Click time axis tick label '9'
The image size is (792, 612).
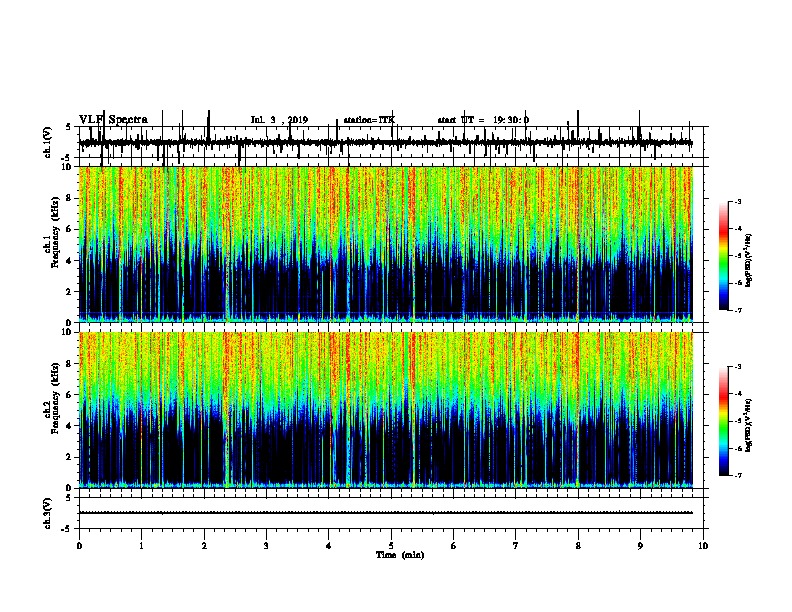[x=640, y=546]
